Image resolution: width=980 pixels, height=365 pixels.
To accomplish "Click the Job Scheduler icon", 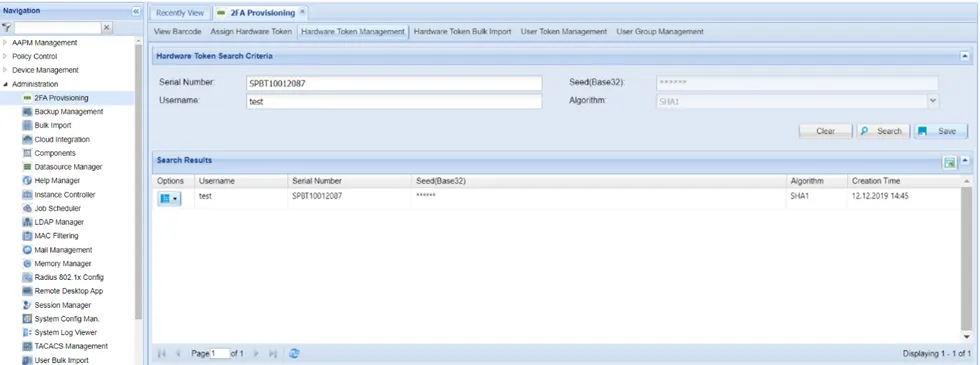I will 27,208.
